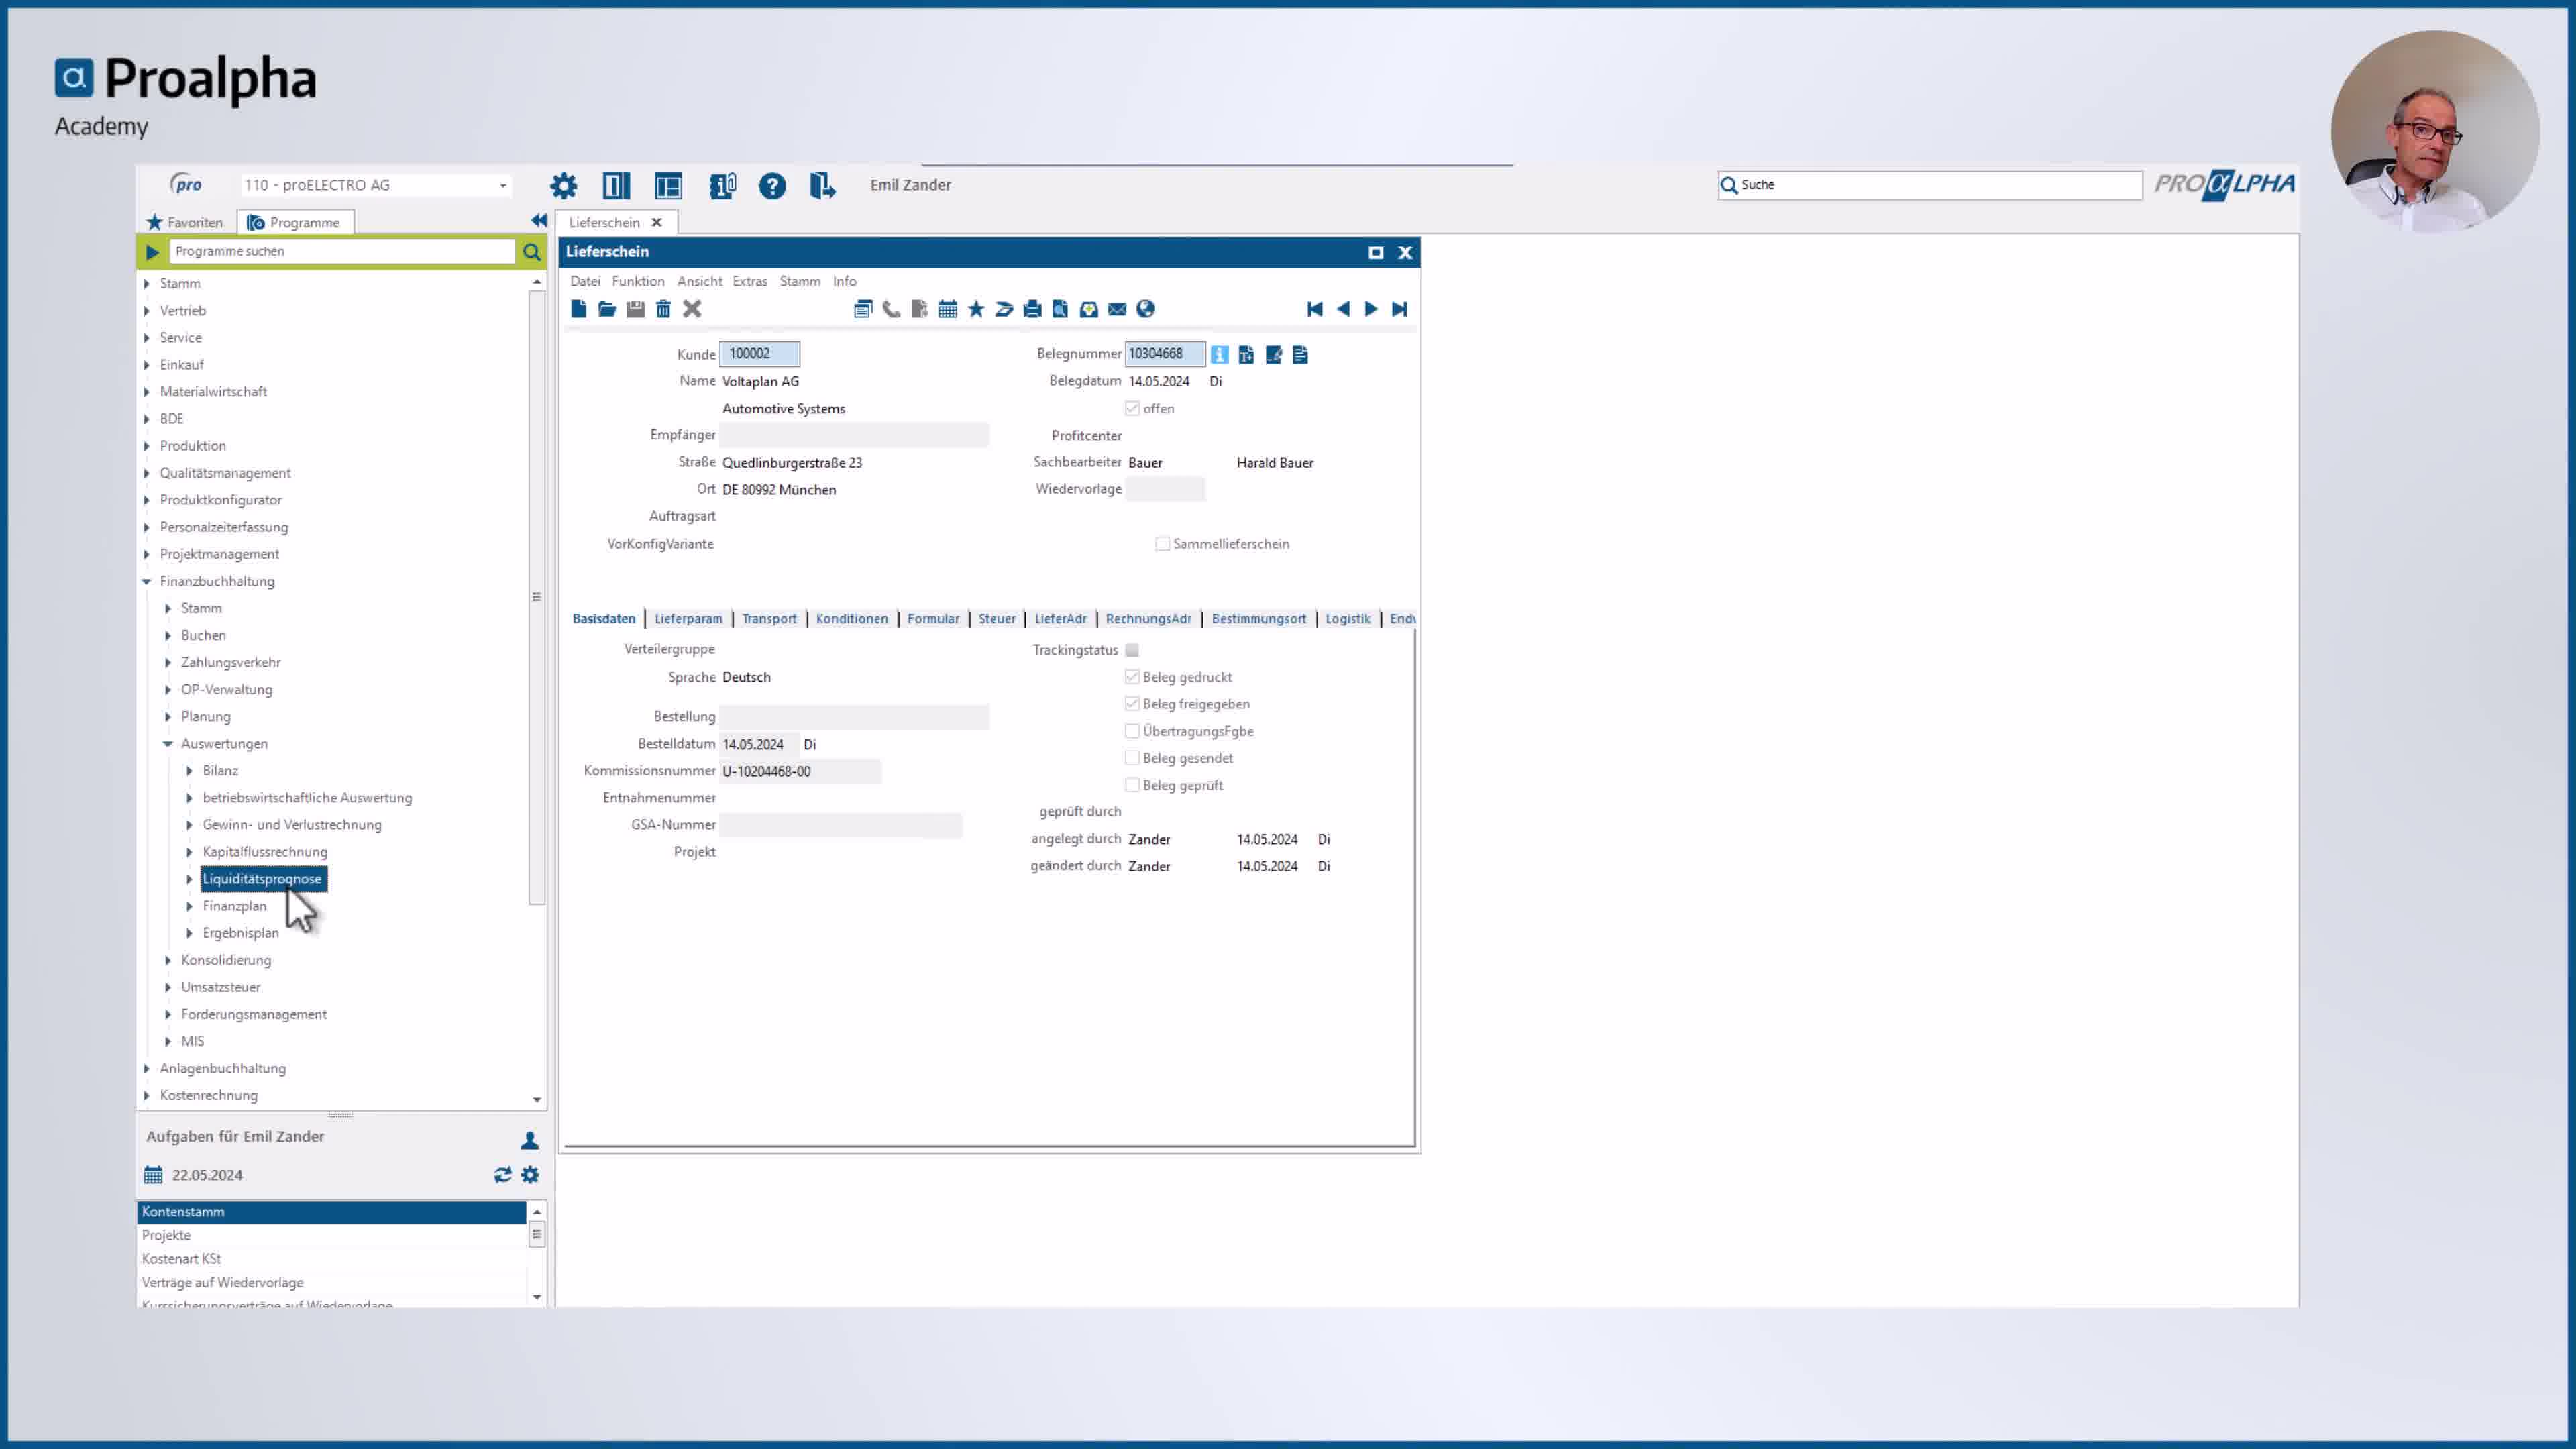Click the envelope email icon
Image resolution: width=2576 pixels, height=1449 pixels.
1117,309
